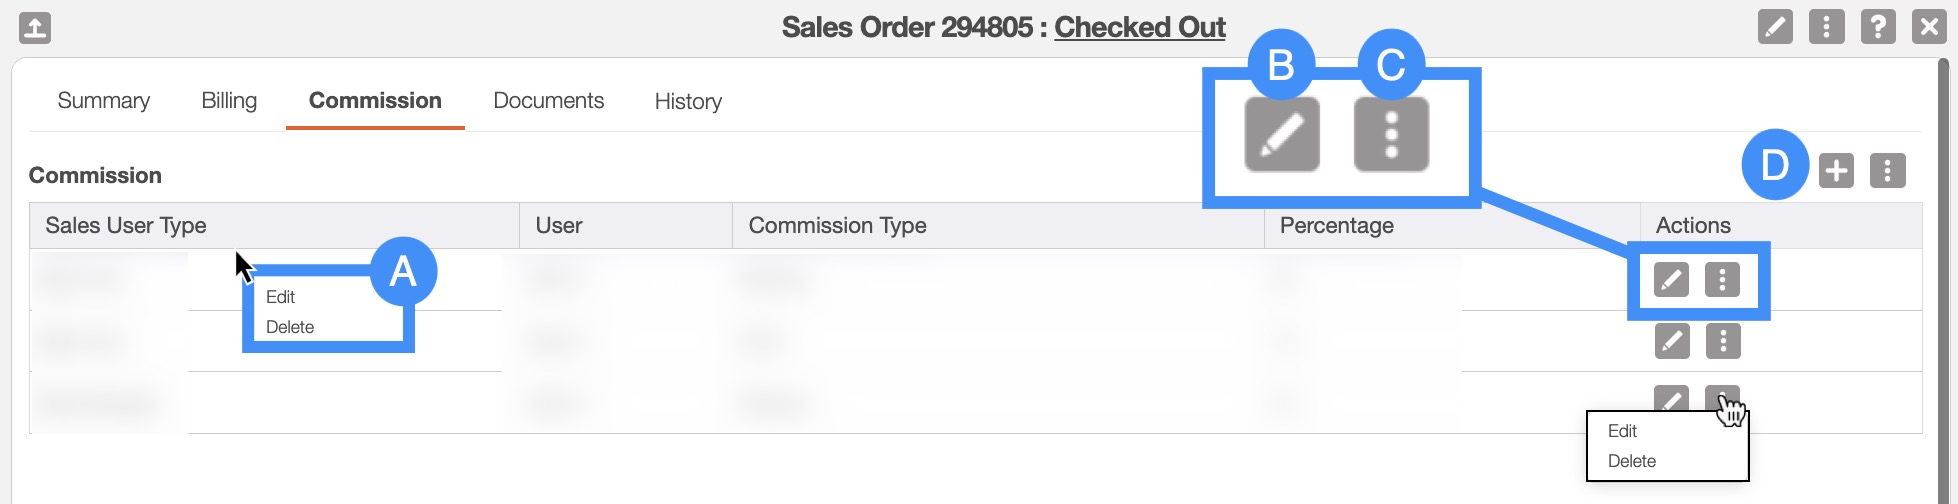Select the History tab

coord(688,101)
